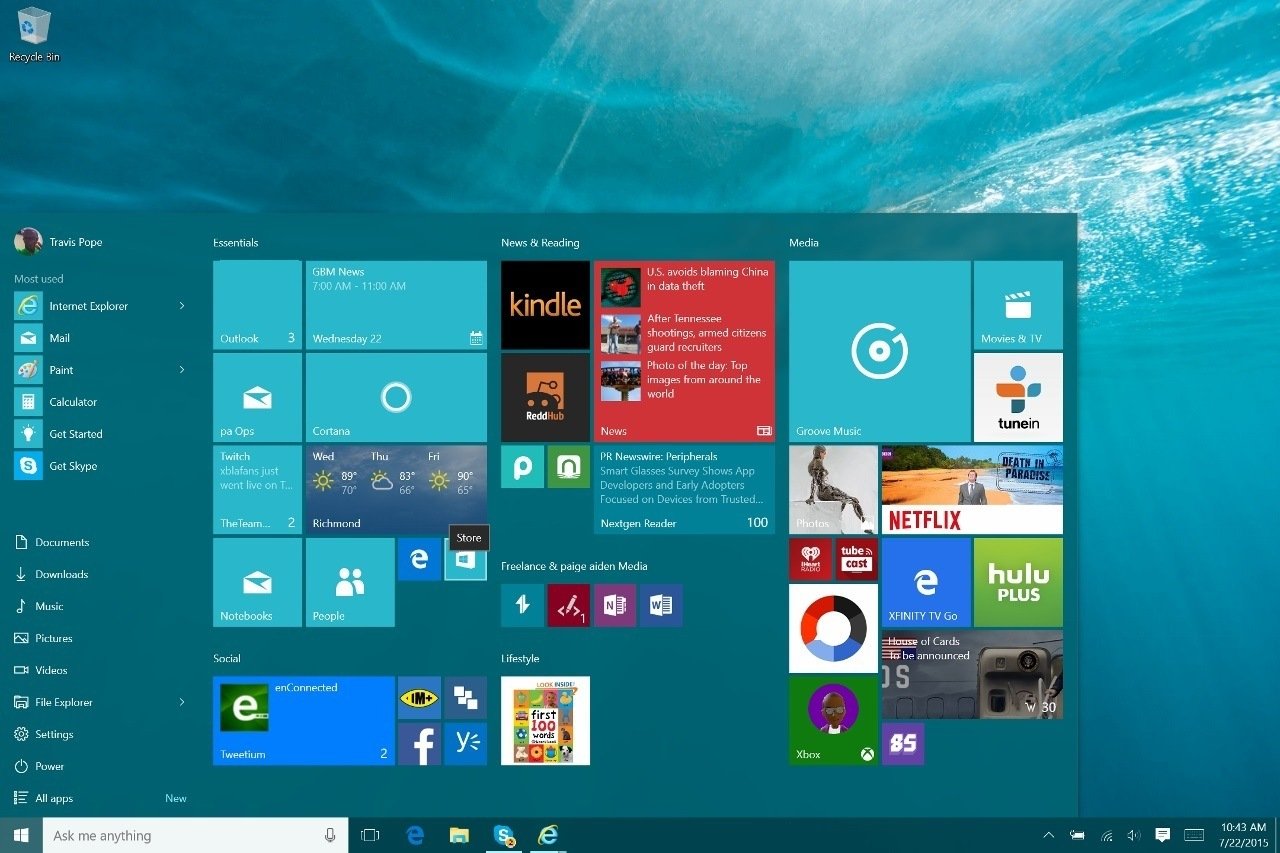Open XFINITY TV Go tile
Image resolution: width=1280 pixels, height=853 pixels.
click(x=926, y=582)
